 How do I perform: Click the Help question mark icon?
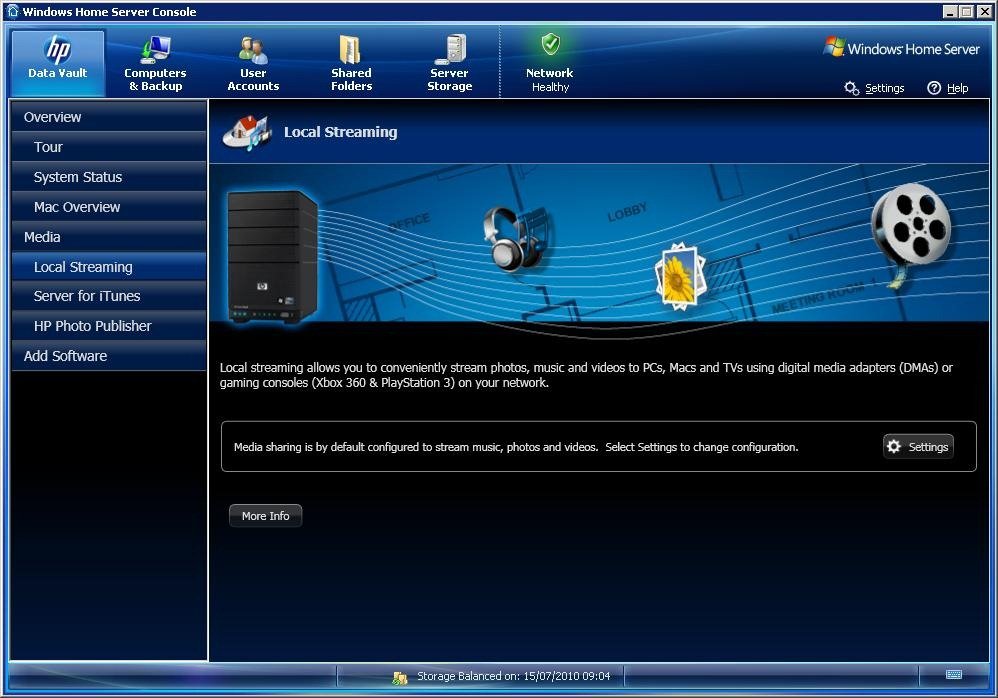point(934,88)
